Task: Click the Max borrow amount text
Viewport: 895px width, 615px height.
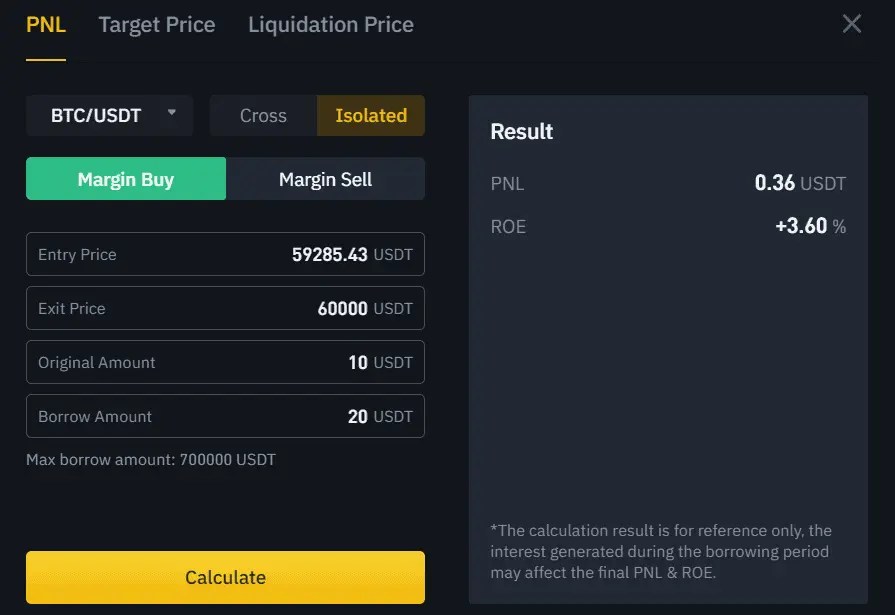Action: pos(151,460)
